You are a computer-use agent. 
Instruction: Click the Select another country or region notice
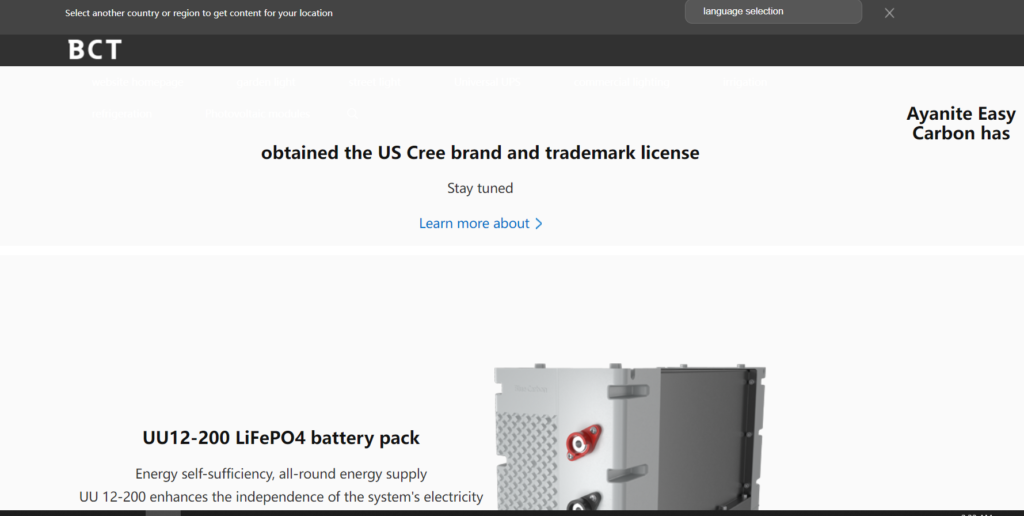[199, 13]
